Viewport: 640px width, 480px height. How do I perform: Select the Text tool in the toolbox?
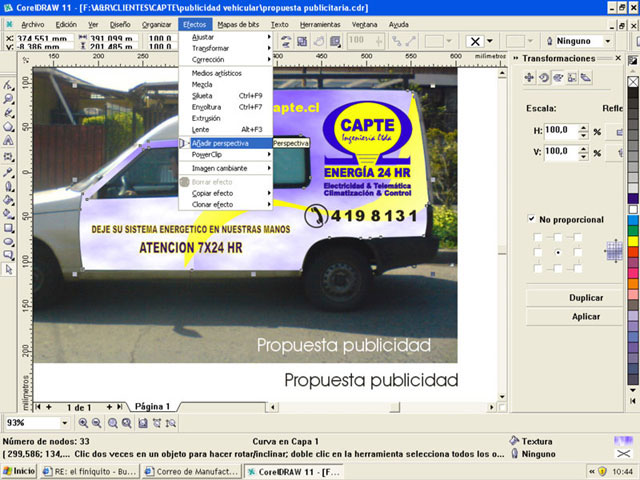[x=8, y=141]
